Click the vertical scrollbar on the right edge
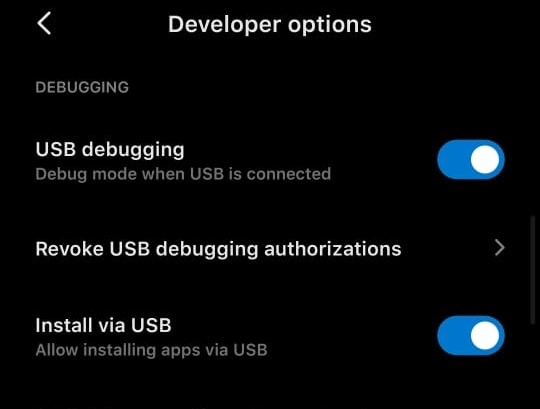540x409 pixels. tap(533, 270)
